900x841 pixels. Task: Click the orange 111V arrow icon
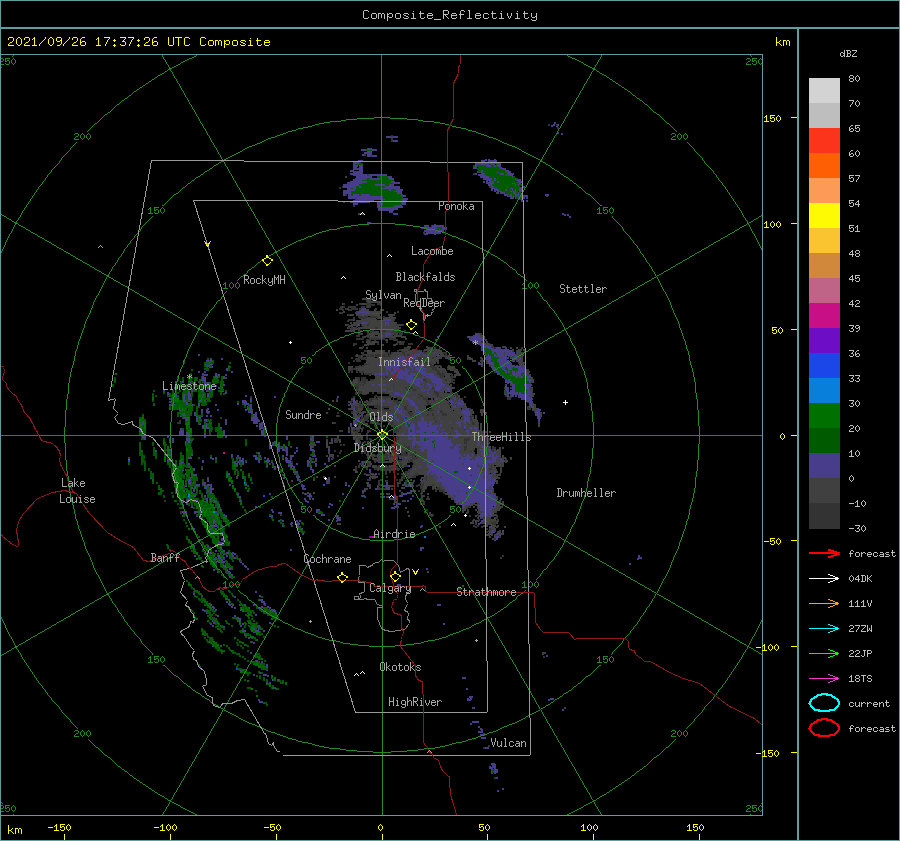(x=824, y=603)
